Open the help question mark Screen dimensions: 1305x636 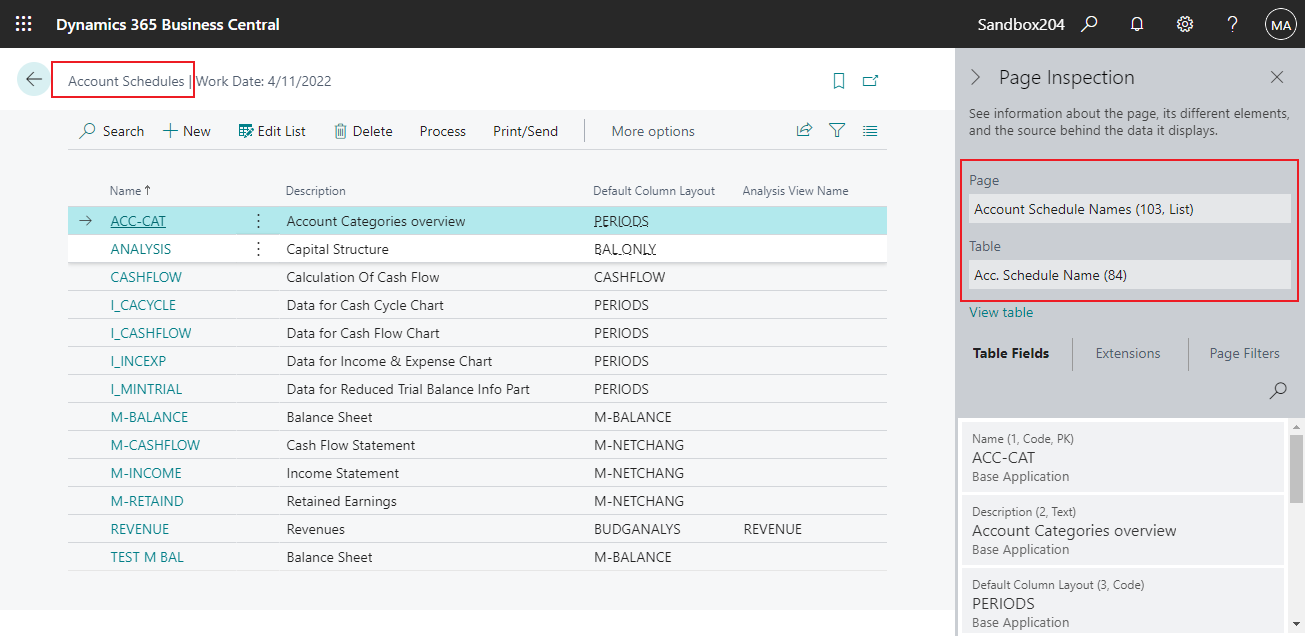pos(1233,24)
